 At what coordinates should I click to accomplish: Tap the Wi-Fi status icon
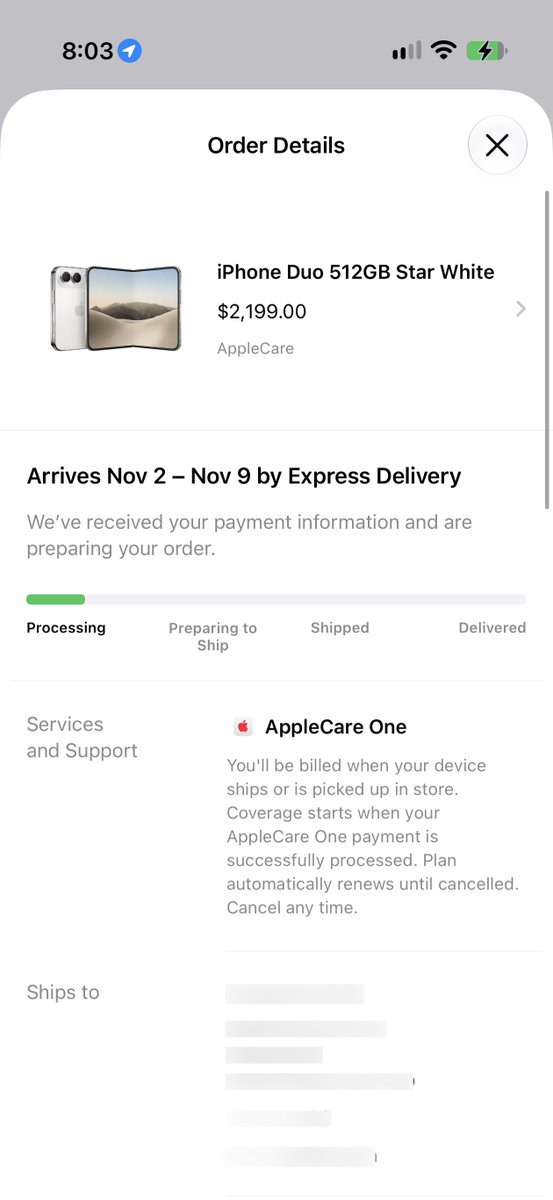click(x=442, y=50)
